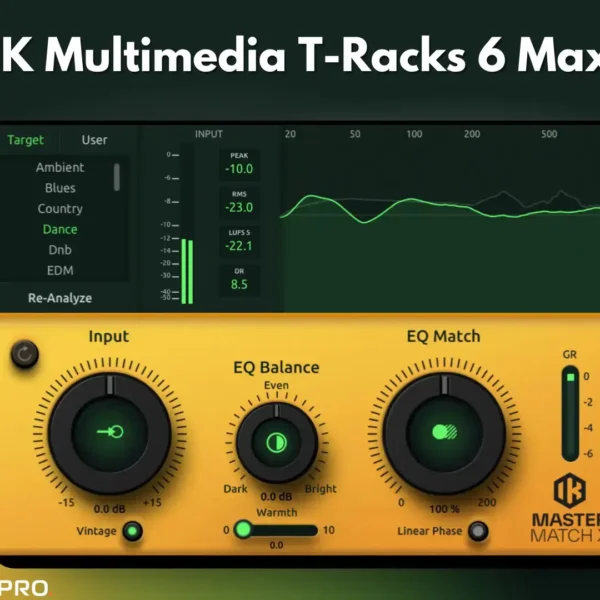Viewport: 600px width, 600px height.
Task: Switch to the User tab
Action: (x=94, y=140)
